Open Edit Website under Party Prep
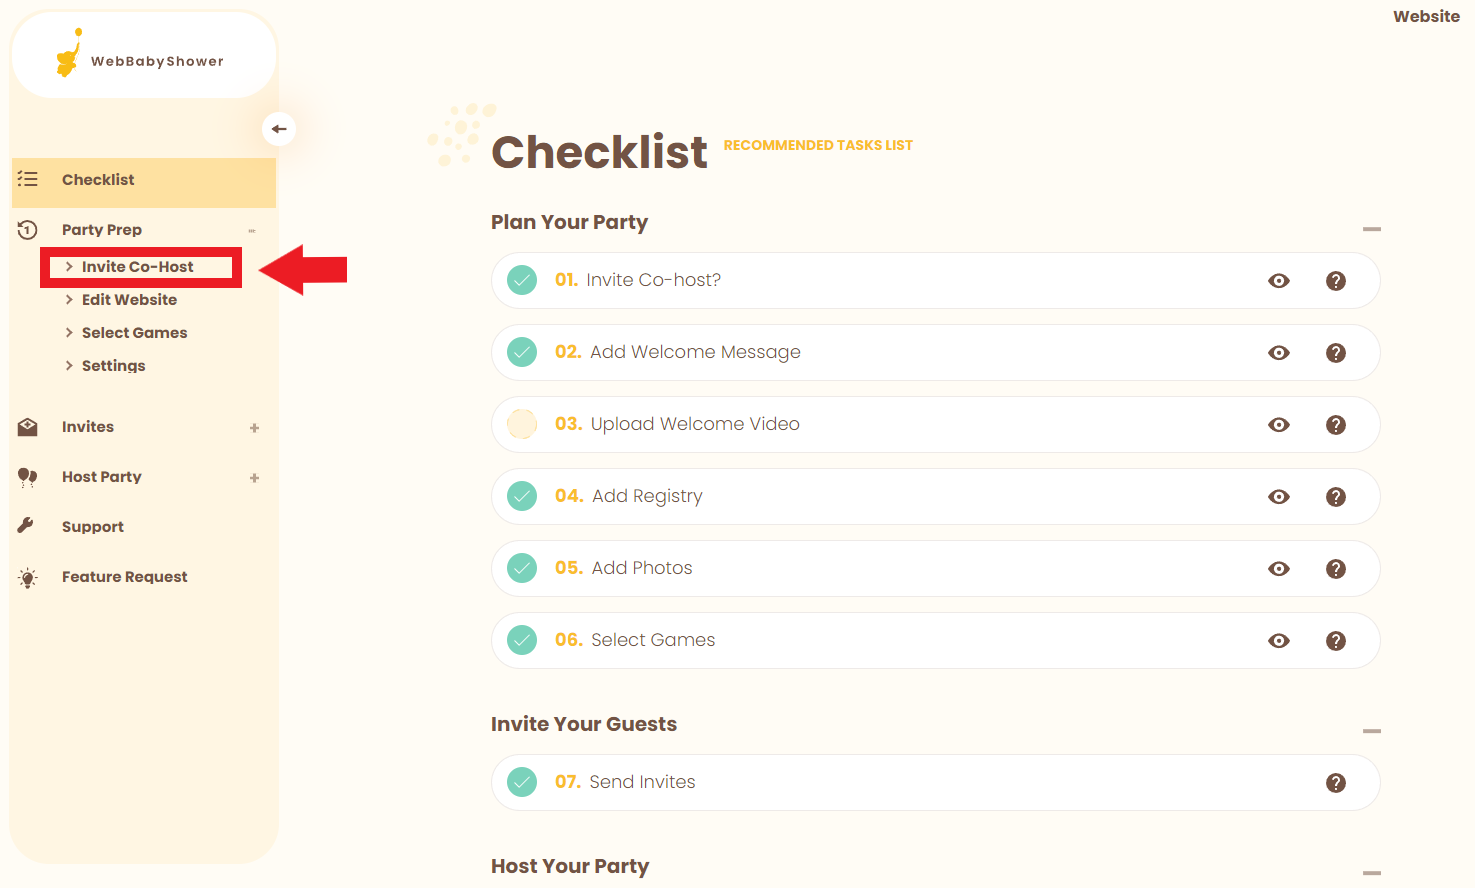The height and width of the screenshot is (888, 1475). click(129, 300)
